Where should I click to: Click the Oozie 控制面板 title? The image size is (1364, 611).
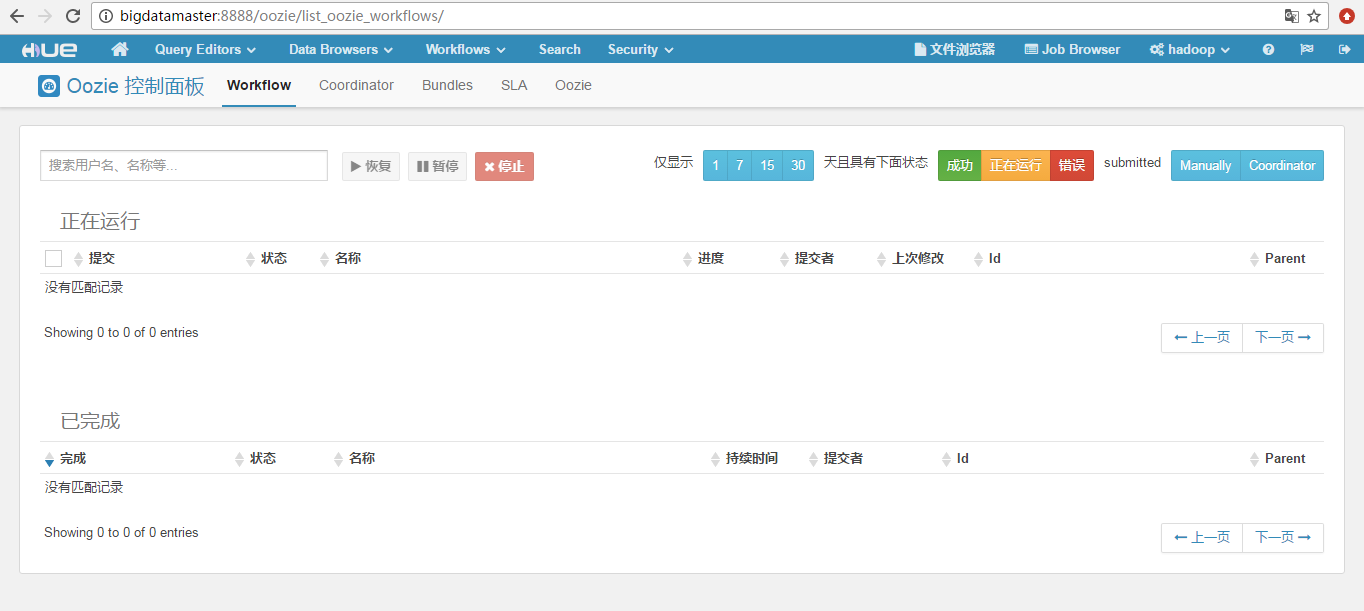(x=136, y=86)
